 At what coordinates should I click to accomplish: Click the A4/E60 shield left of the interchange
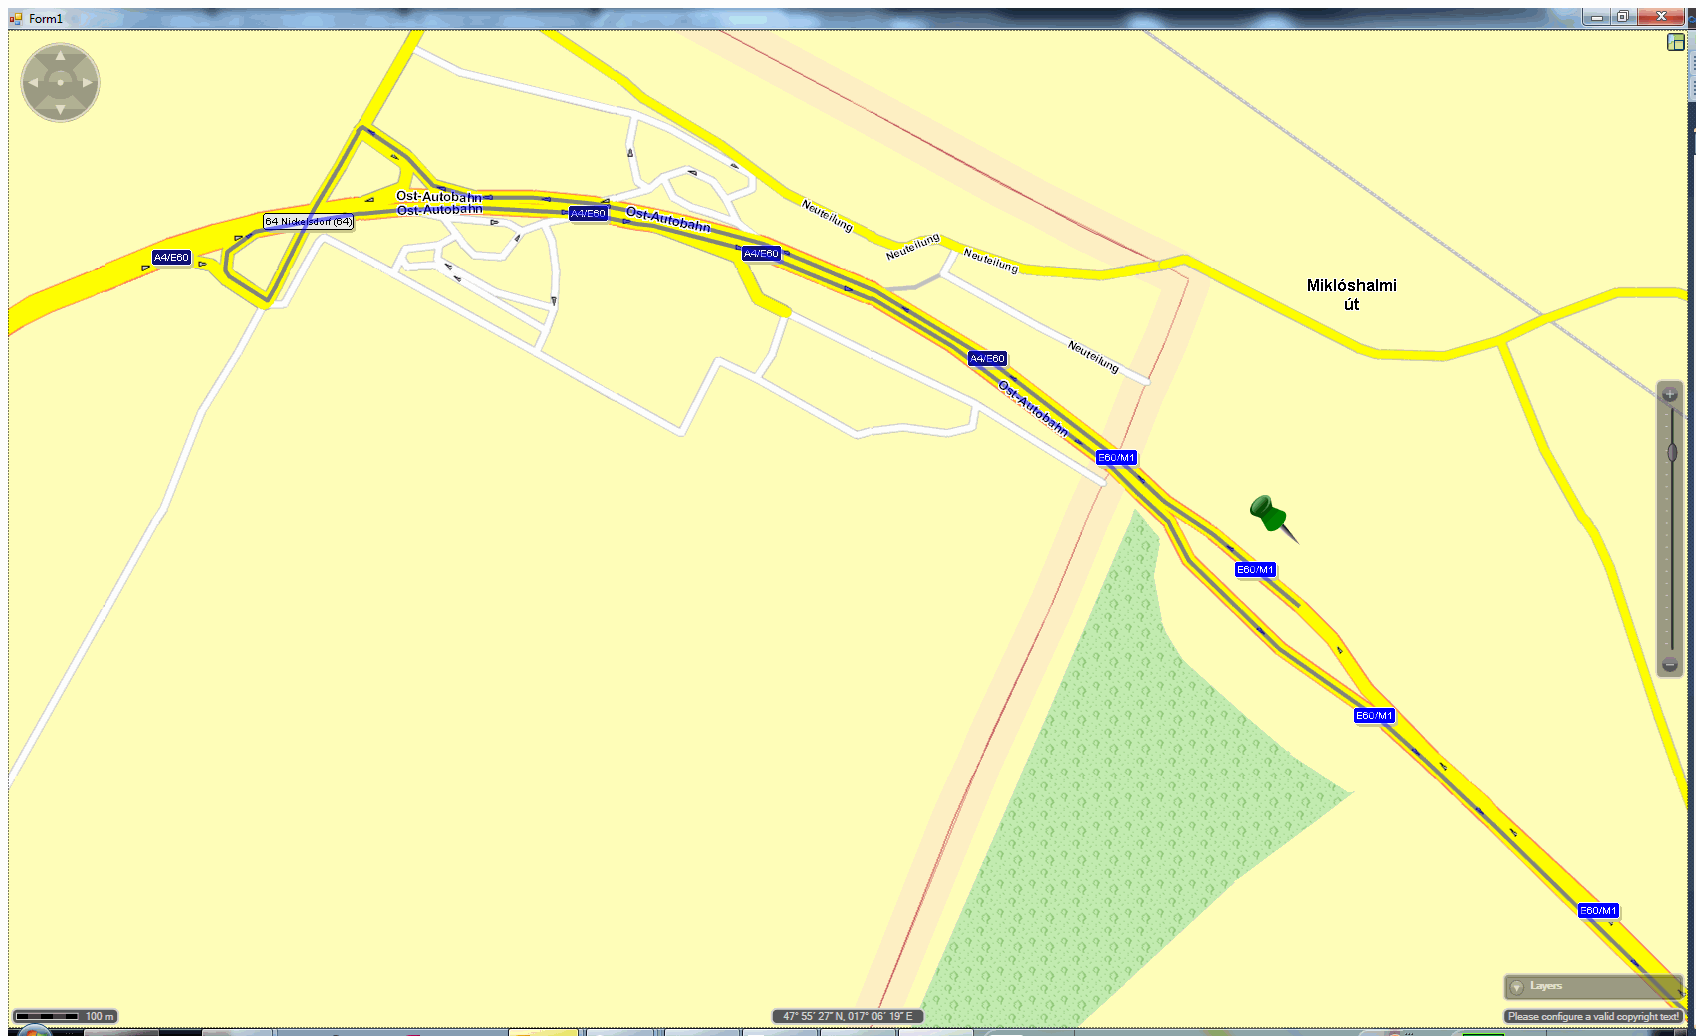click(171, 258)
